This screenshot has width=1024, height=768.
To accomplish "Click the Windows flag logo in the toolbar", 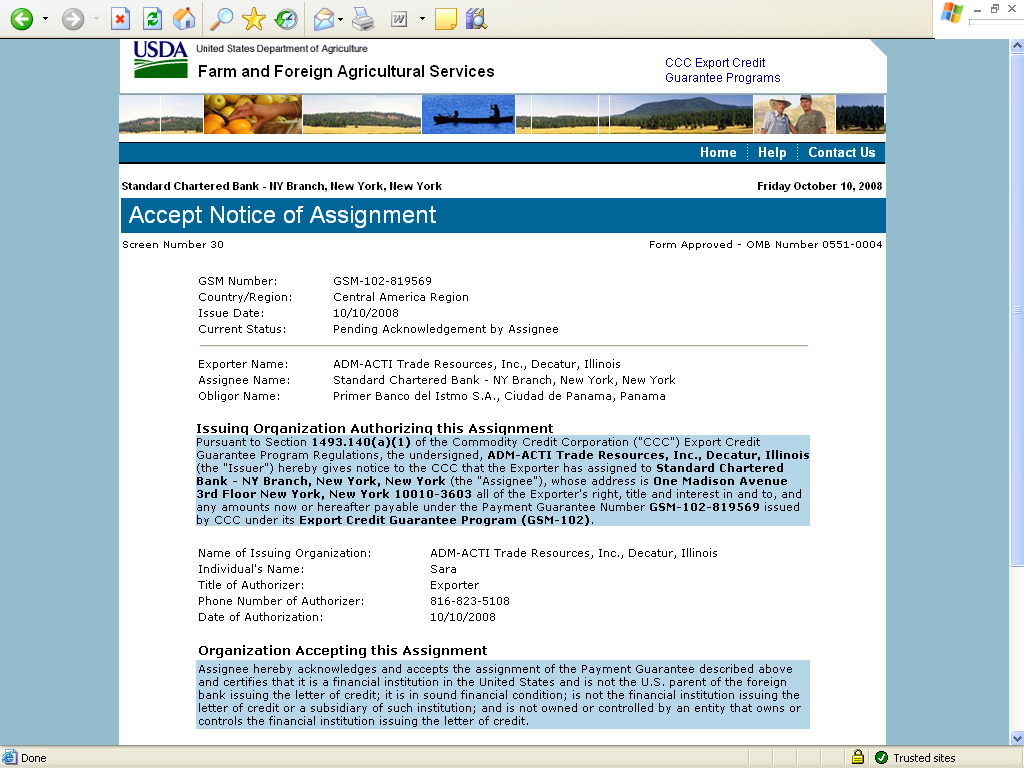I will pyautogui.click(x=952, y=13).
